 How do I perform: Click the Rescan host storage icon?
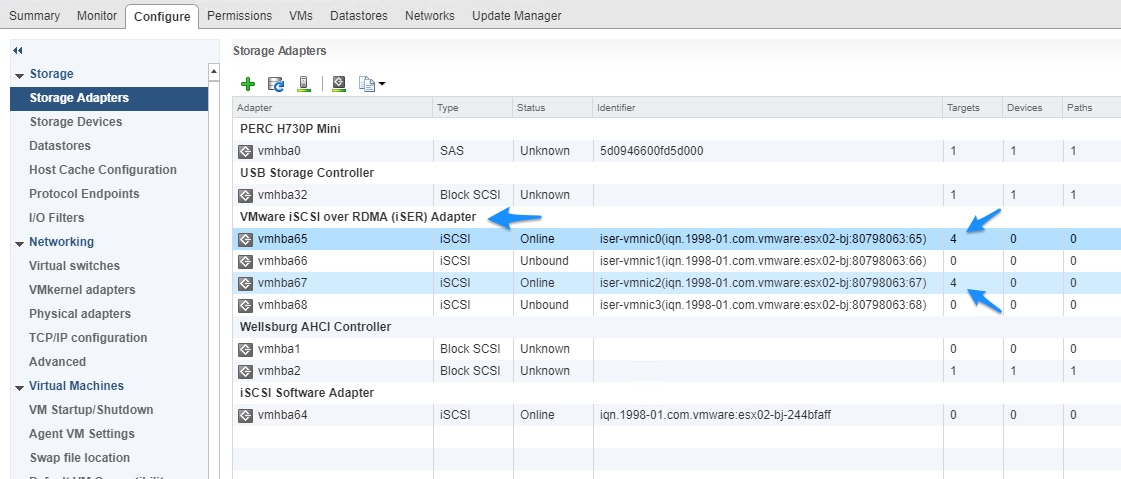304,84
